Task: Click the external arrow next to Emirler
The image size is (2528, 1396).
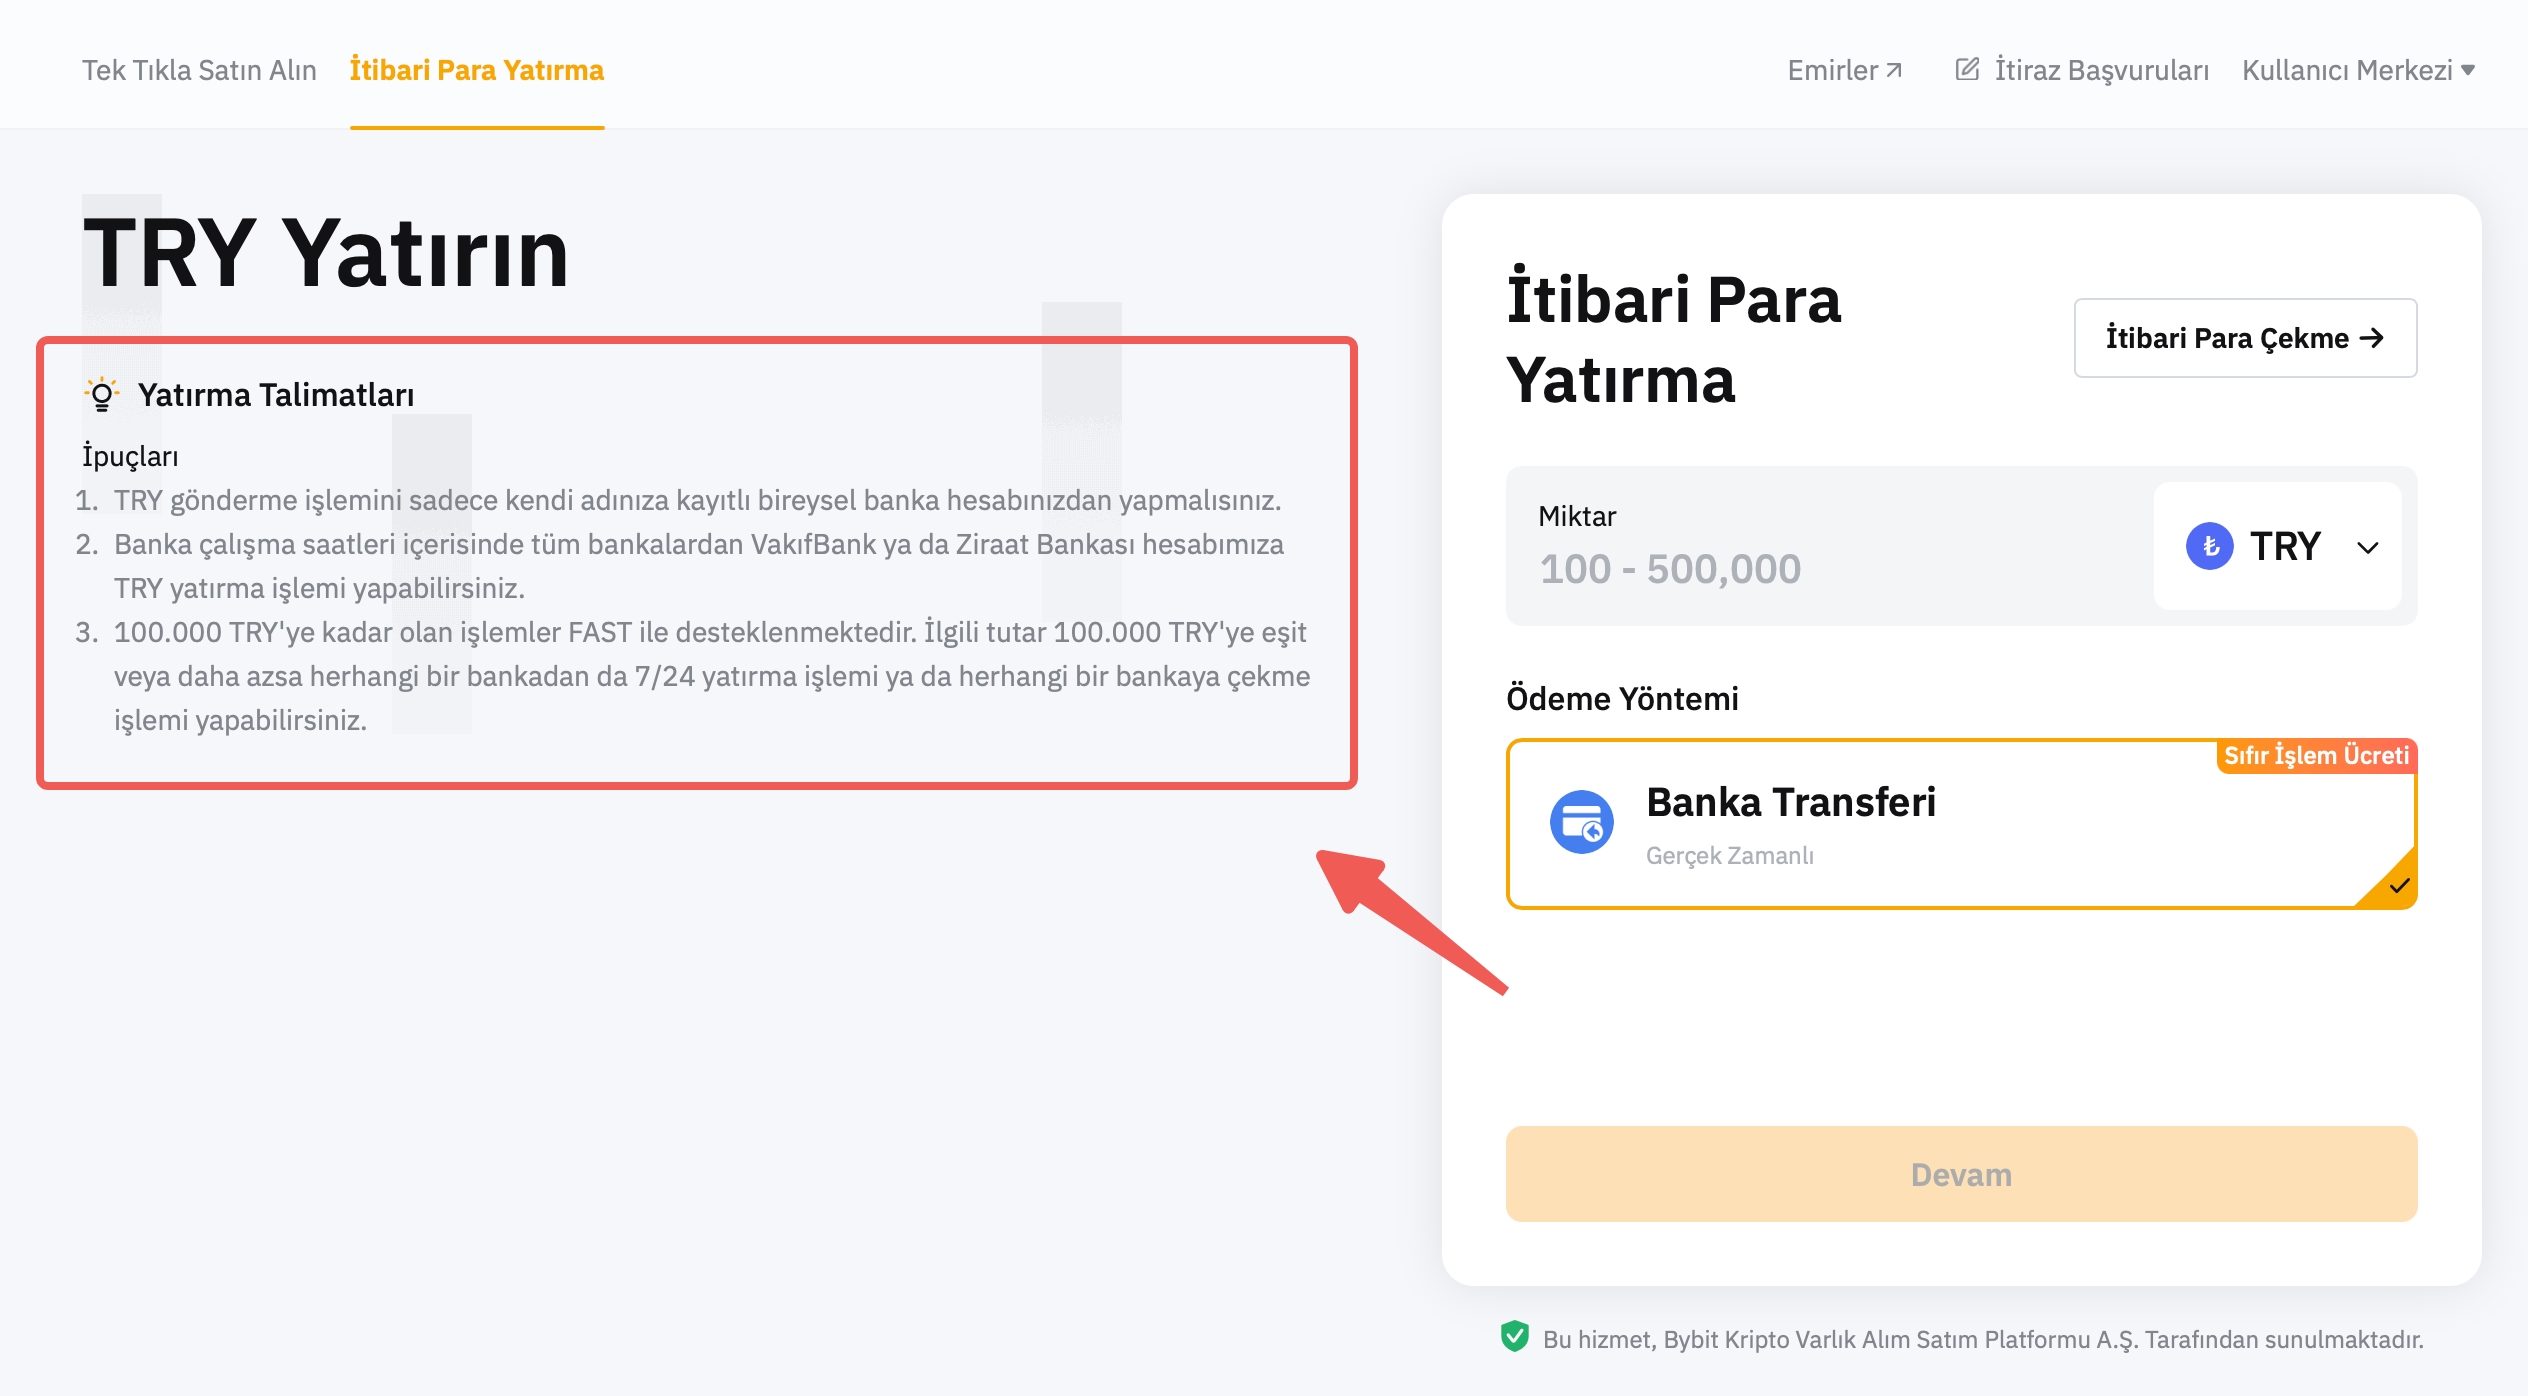Action: click(1894, 70)
